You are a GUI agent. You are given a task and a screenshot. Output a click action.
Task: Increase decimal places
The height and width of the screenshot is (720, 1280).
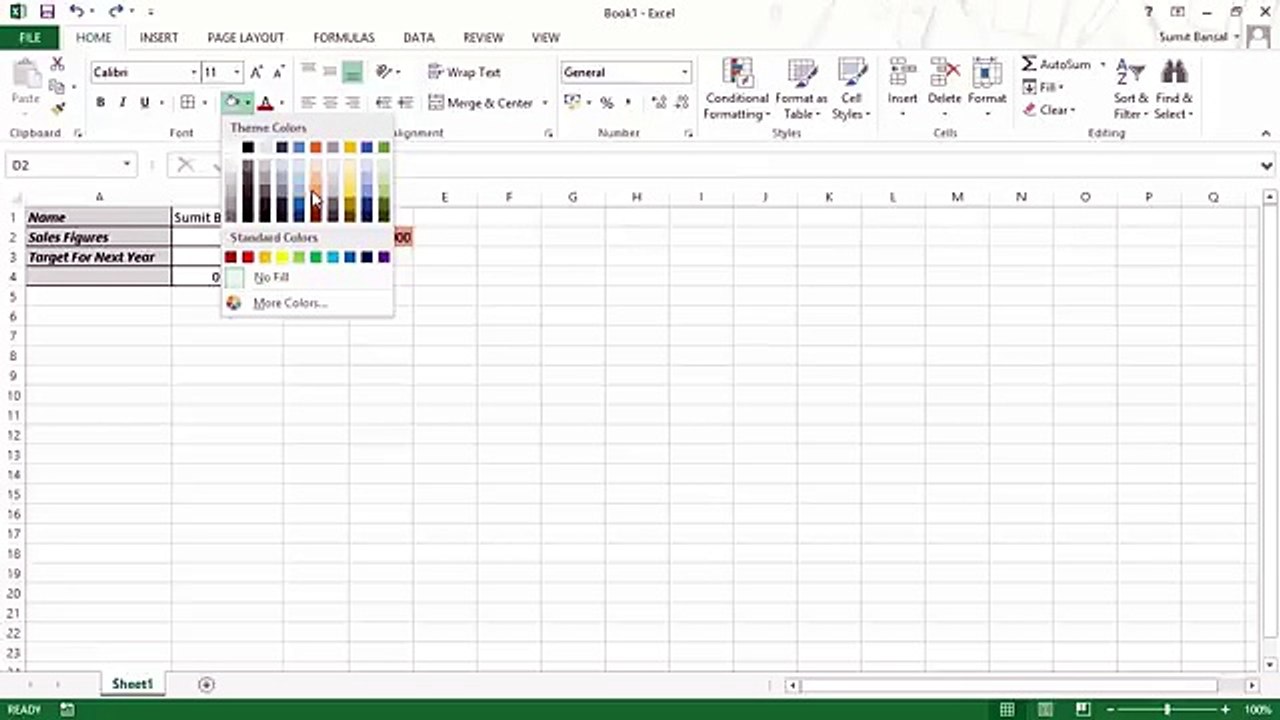coord(659,102)
